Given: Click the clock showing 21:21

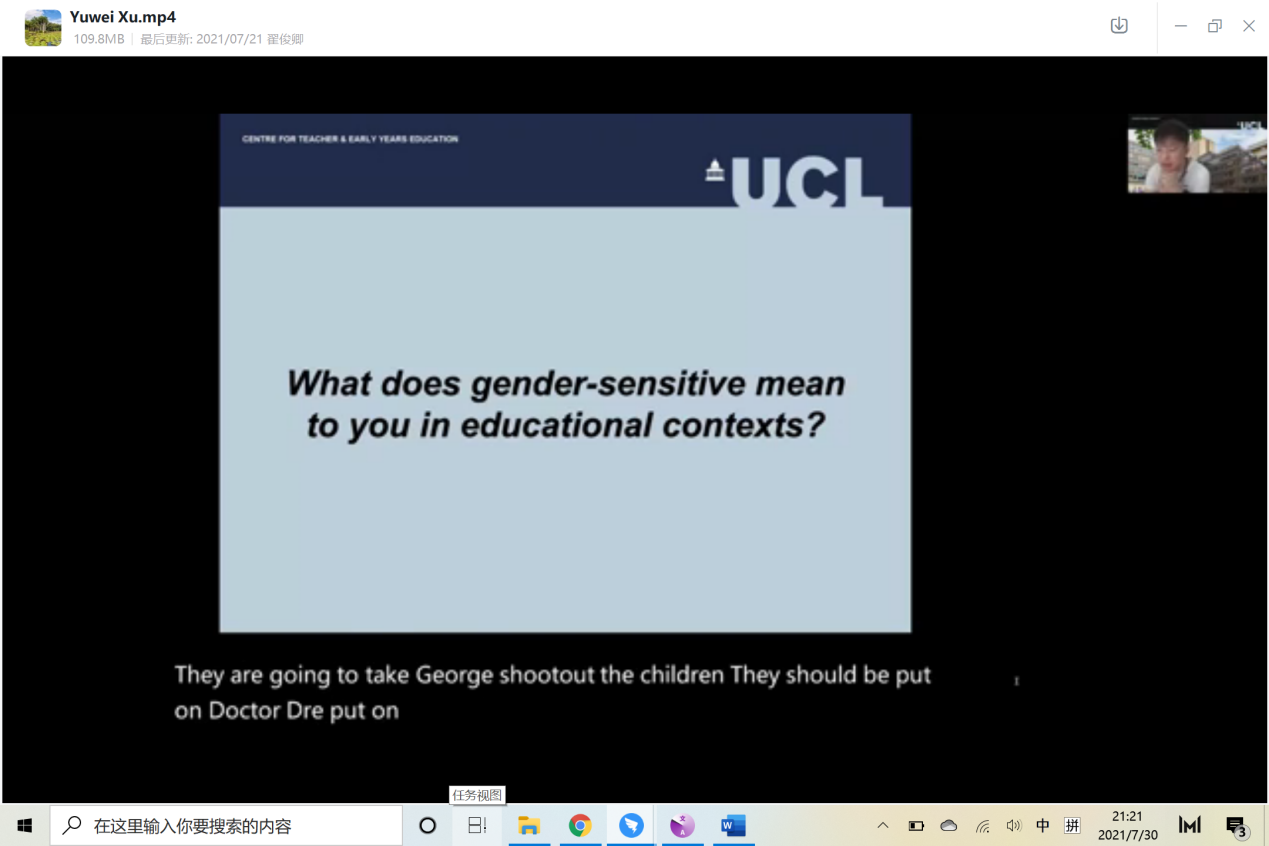Looking at the screenshot, I should point(1127,826).
